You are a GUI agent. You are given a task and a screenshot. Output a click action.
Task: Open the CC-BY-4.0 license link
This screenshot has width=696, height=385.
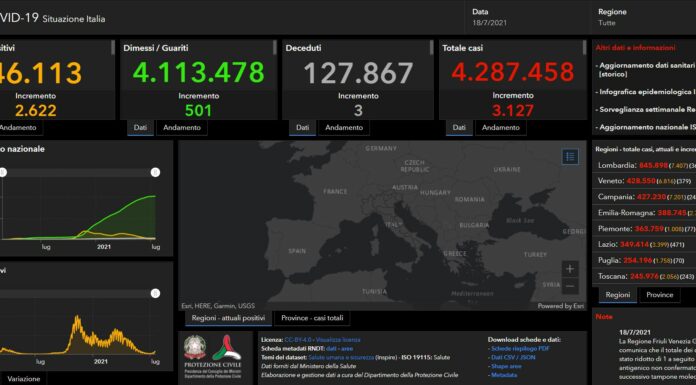298,340
